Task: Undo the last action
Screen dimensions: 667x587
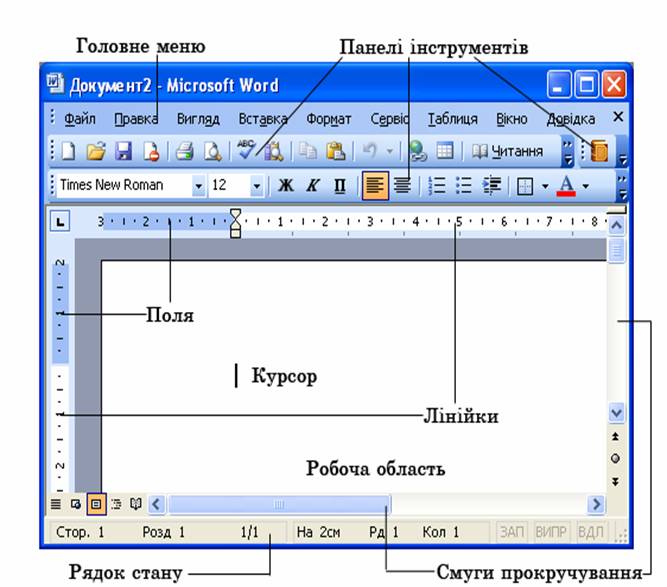Action: tap(370, 151)
